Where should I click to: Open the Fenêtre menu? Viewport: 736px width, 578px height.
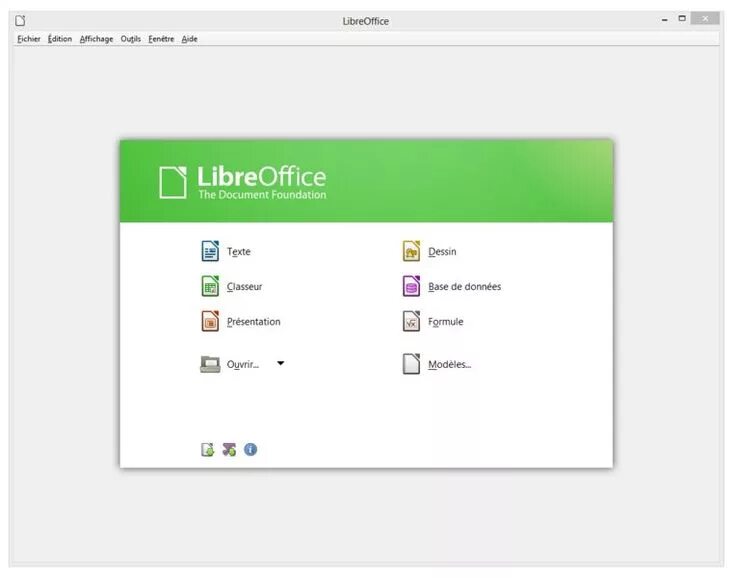161,39
